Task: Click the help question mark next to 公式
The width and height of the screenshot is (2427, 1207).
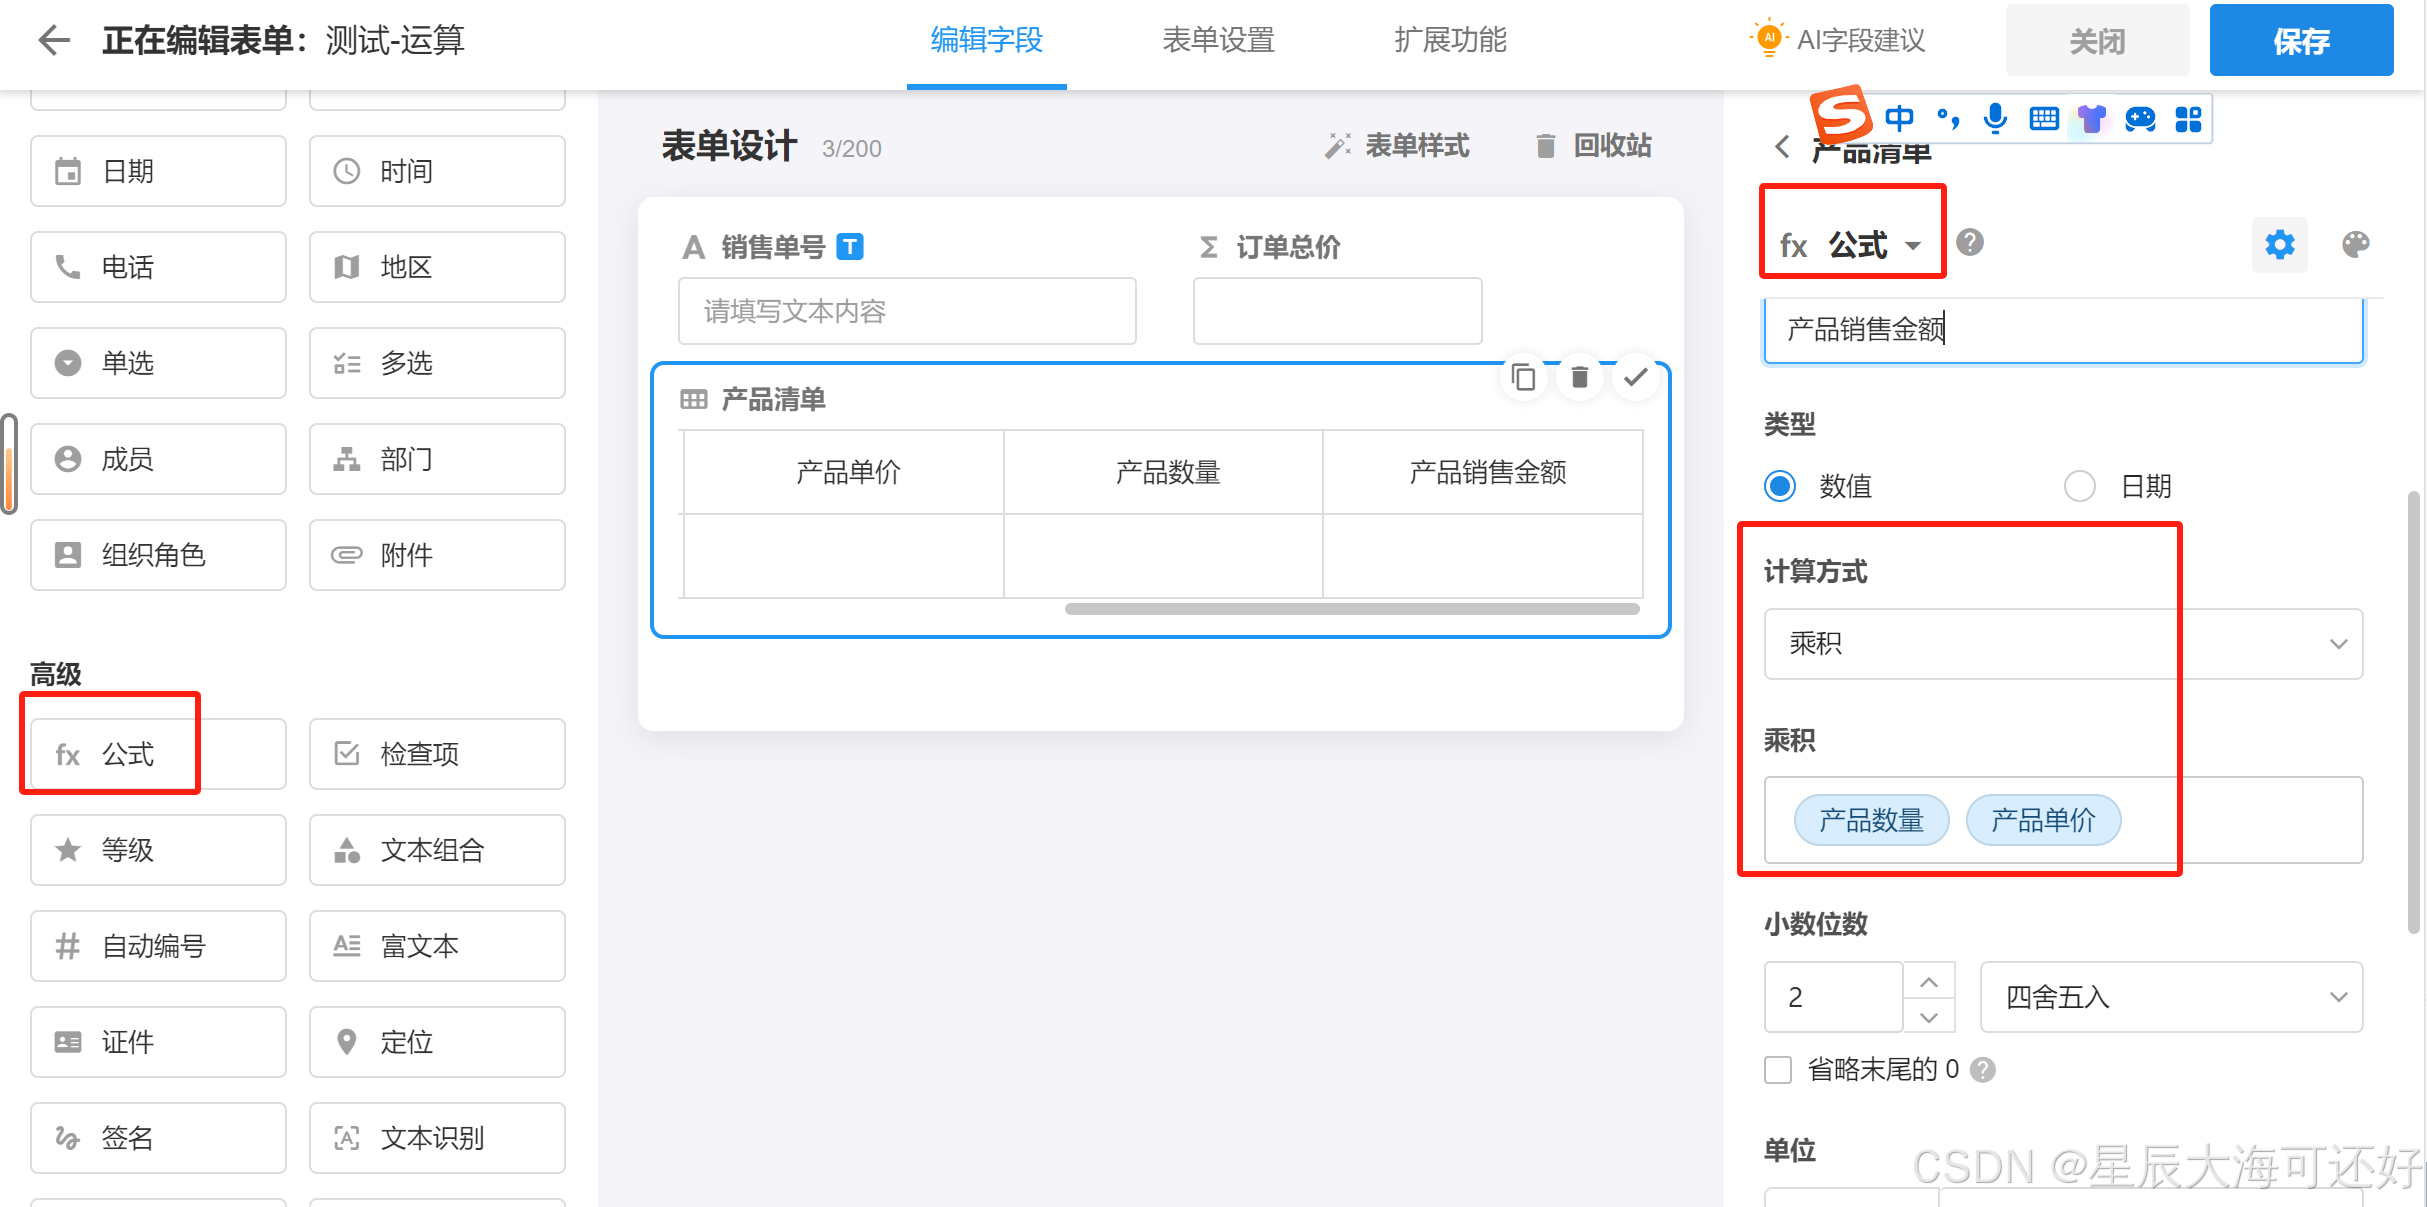Action: (x=1970, y=243)
